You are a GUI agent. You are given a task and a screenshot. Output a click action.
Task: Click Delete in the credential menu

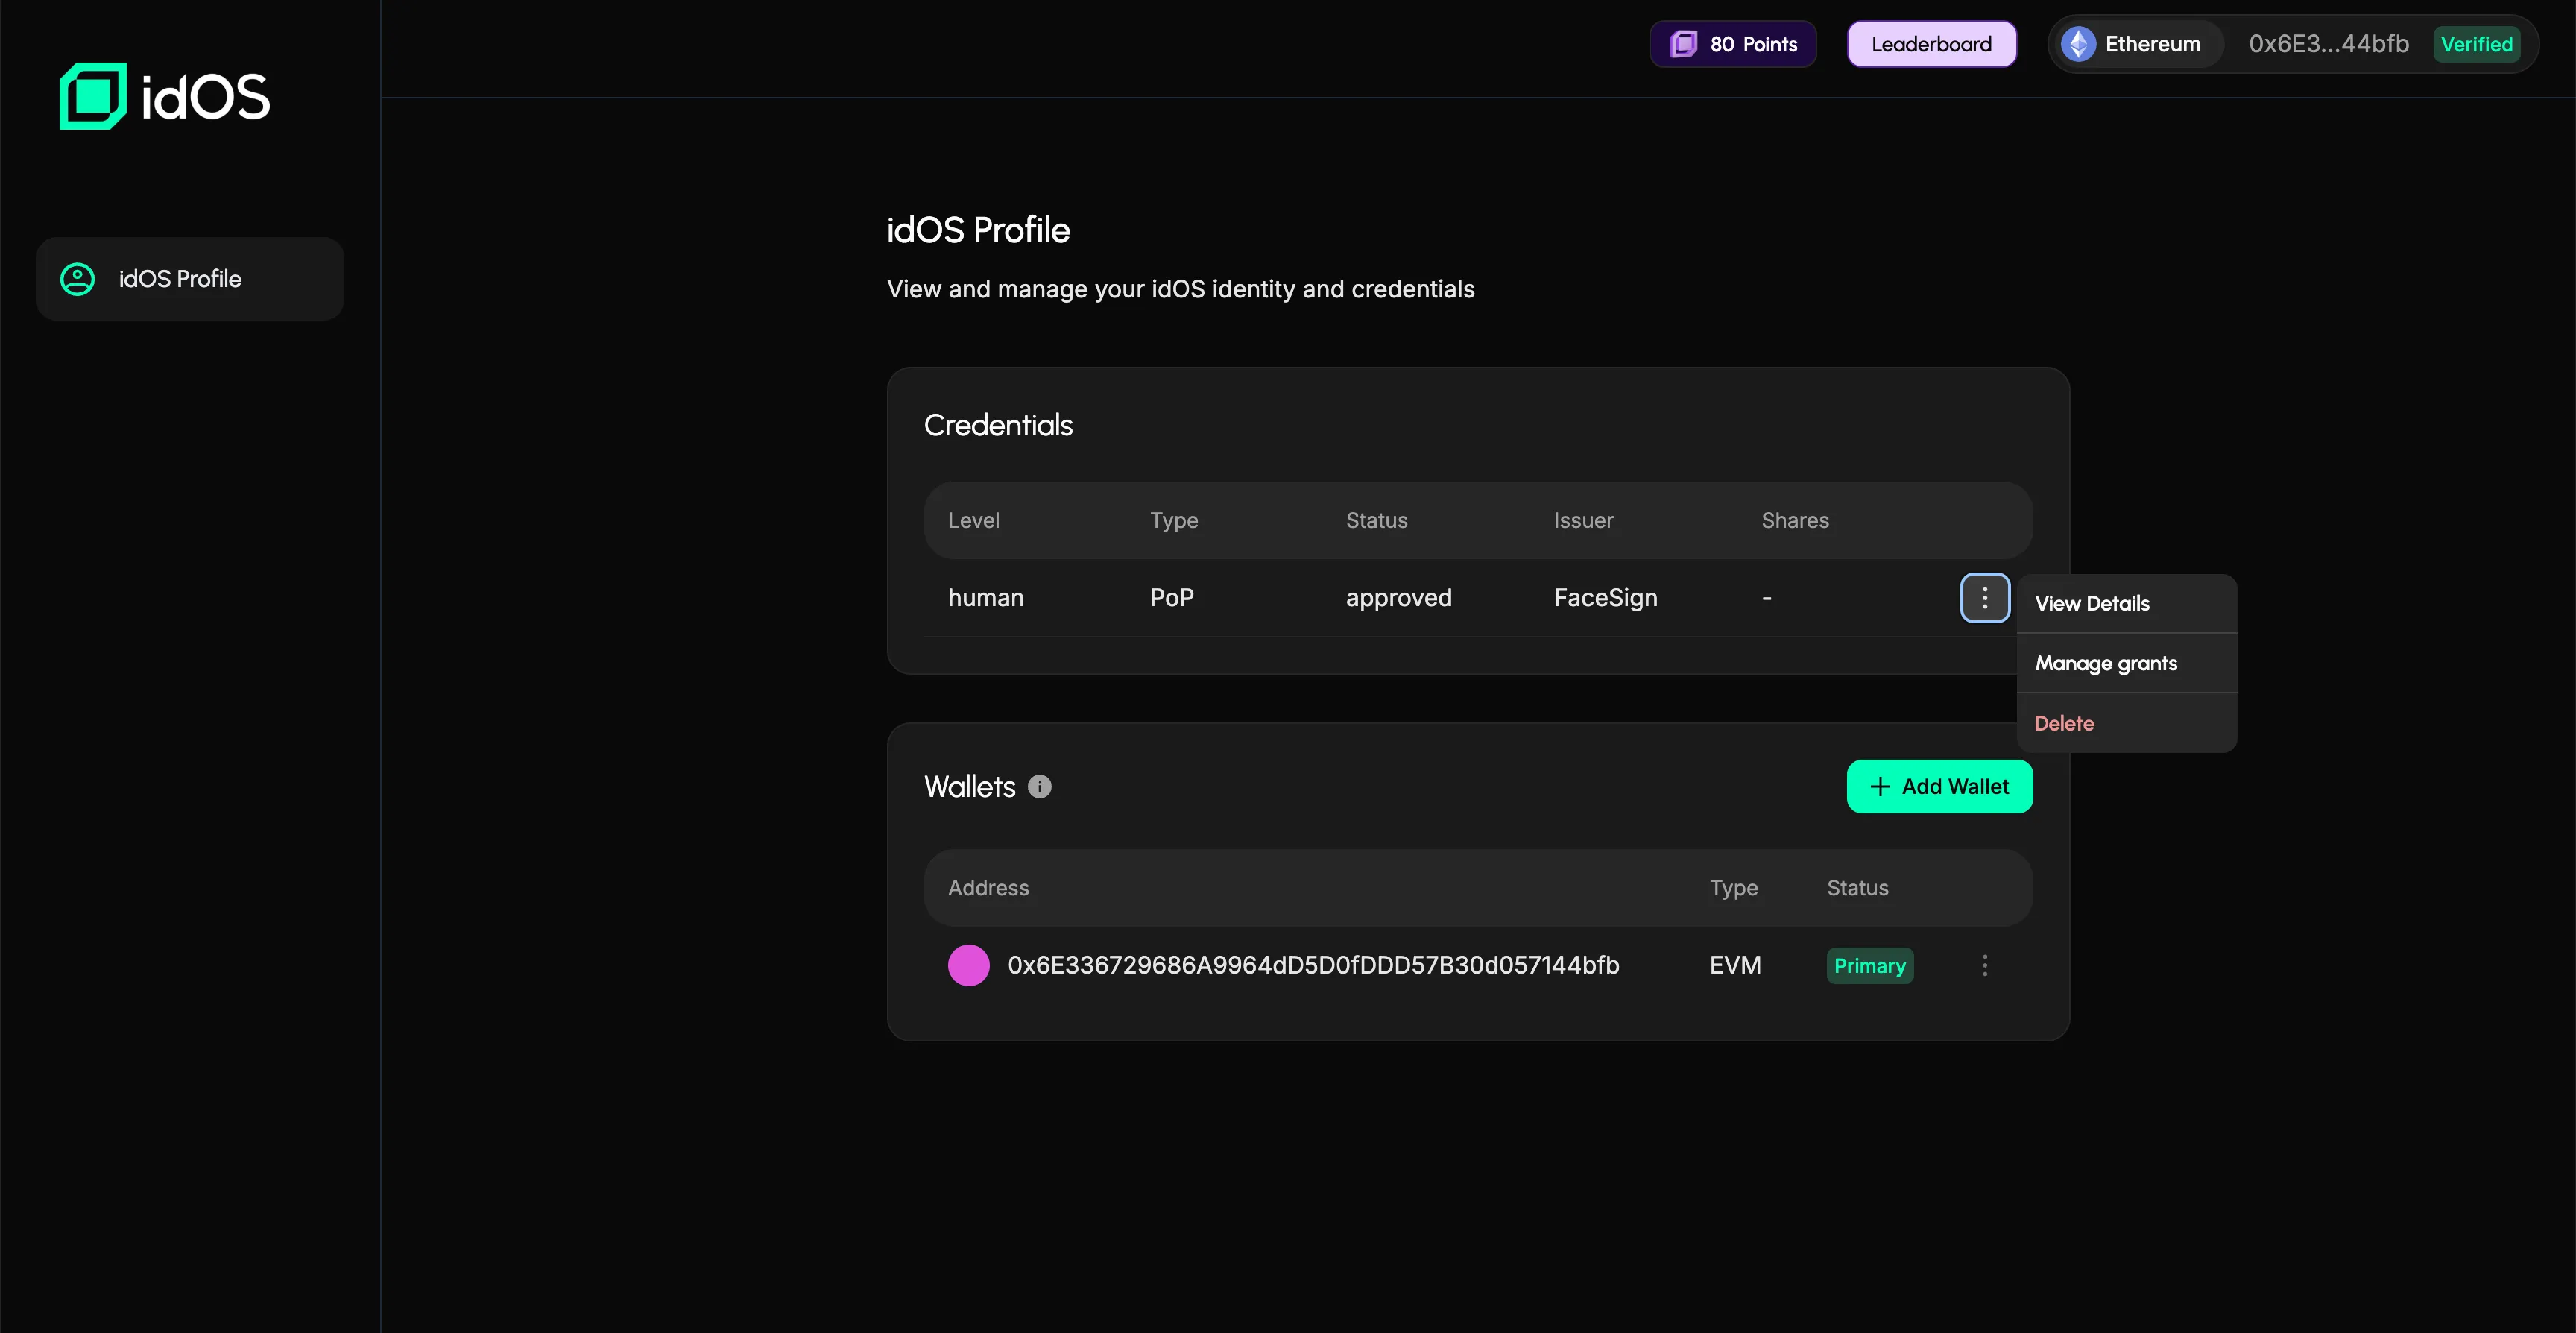(2064, 723)
